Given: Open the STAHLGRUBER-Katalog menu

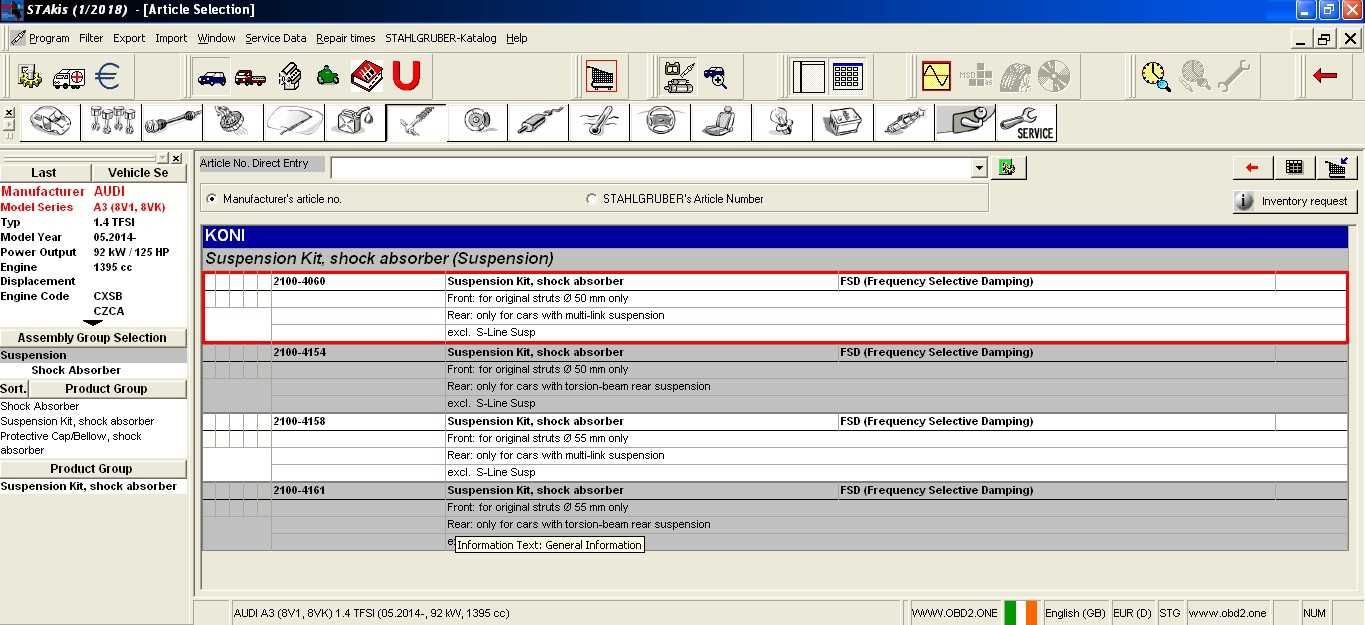Looking at the screenshot, I should 441,38.
